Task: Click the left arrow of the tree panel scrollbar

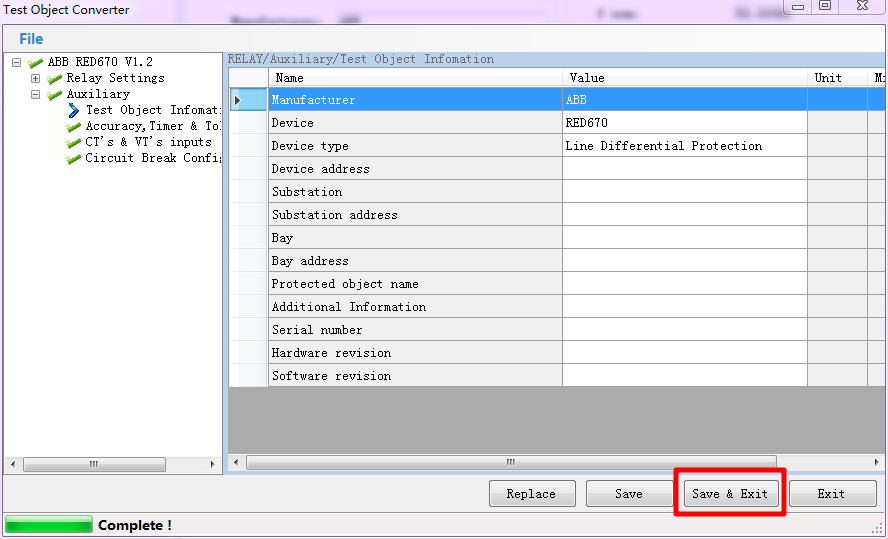Action: [x=13, y=464]
